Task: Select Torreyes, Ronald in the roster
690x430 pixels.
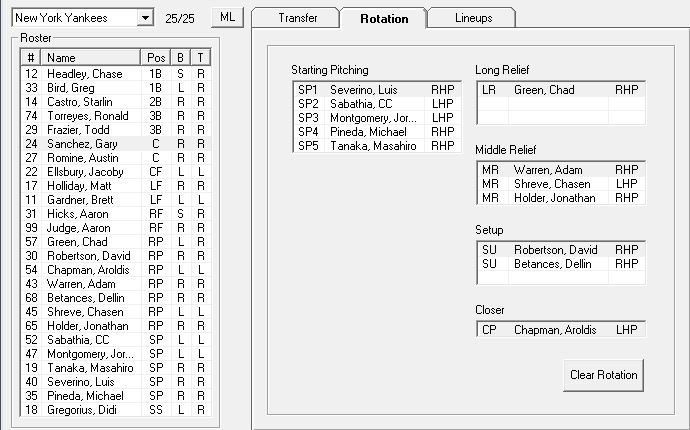Action: coord(116,116)
